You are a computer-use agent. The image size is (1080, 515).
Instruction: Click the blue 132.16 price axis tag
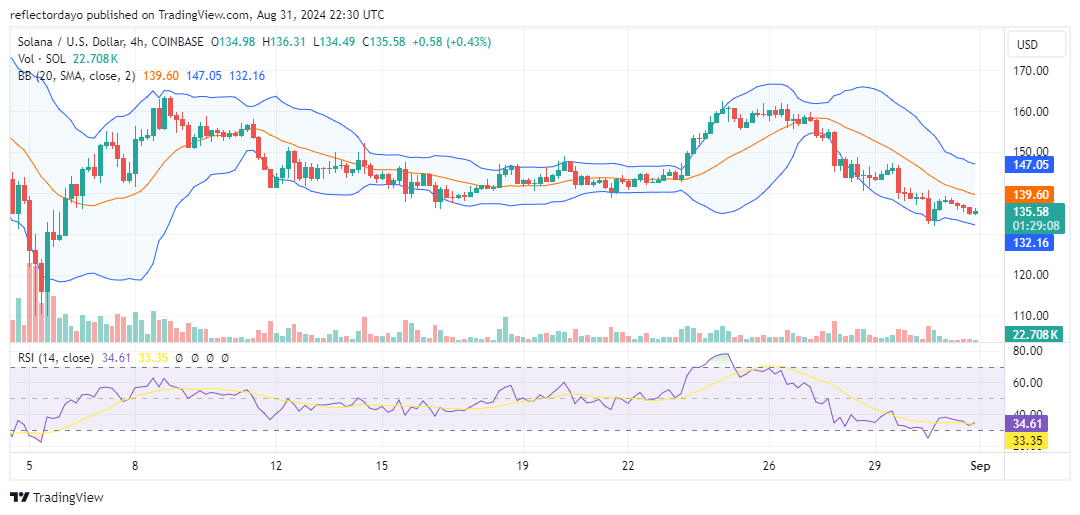coord(1030,242)
